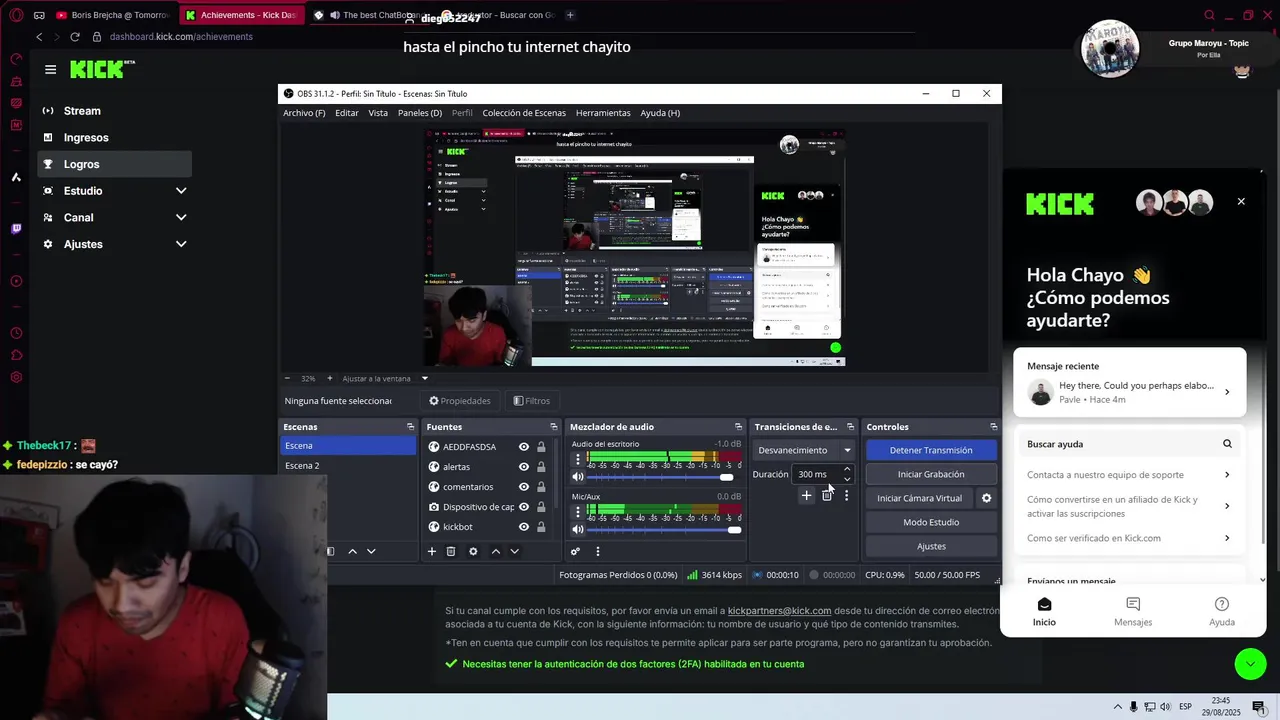Mute the Audio del escritorio speaker

(x=577, y=477)
